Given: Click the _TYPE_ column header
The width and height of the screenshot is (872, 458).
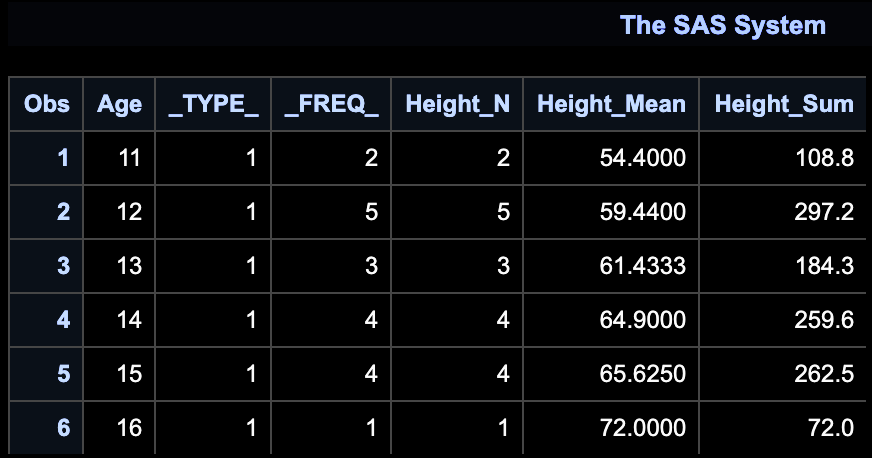Looking at the screenshot, I should pos(213,104).
